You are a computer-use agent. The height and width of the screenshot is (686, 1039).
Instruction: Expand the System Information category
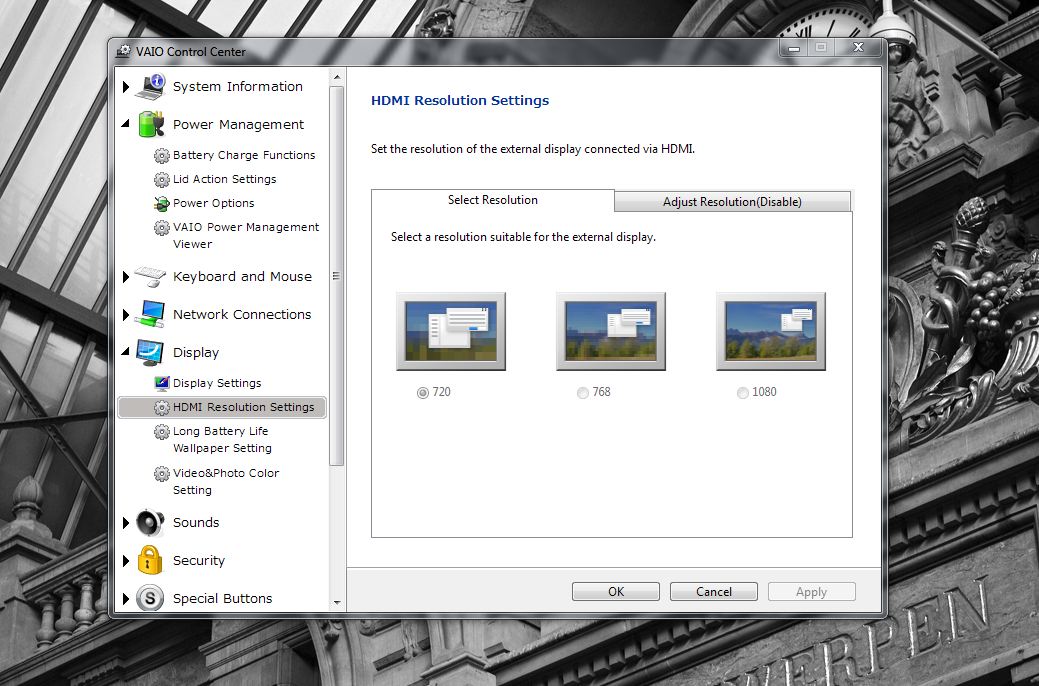click(126, 87)
